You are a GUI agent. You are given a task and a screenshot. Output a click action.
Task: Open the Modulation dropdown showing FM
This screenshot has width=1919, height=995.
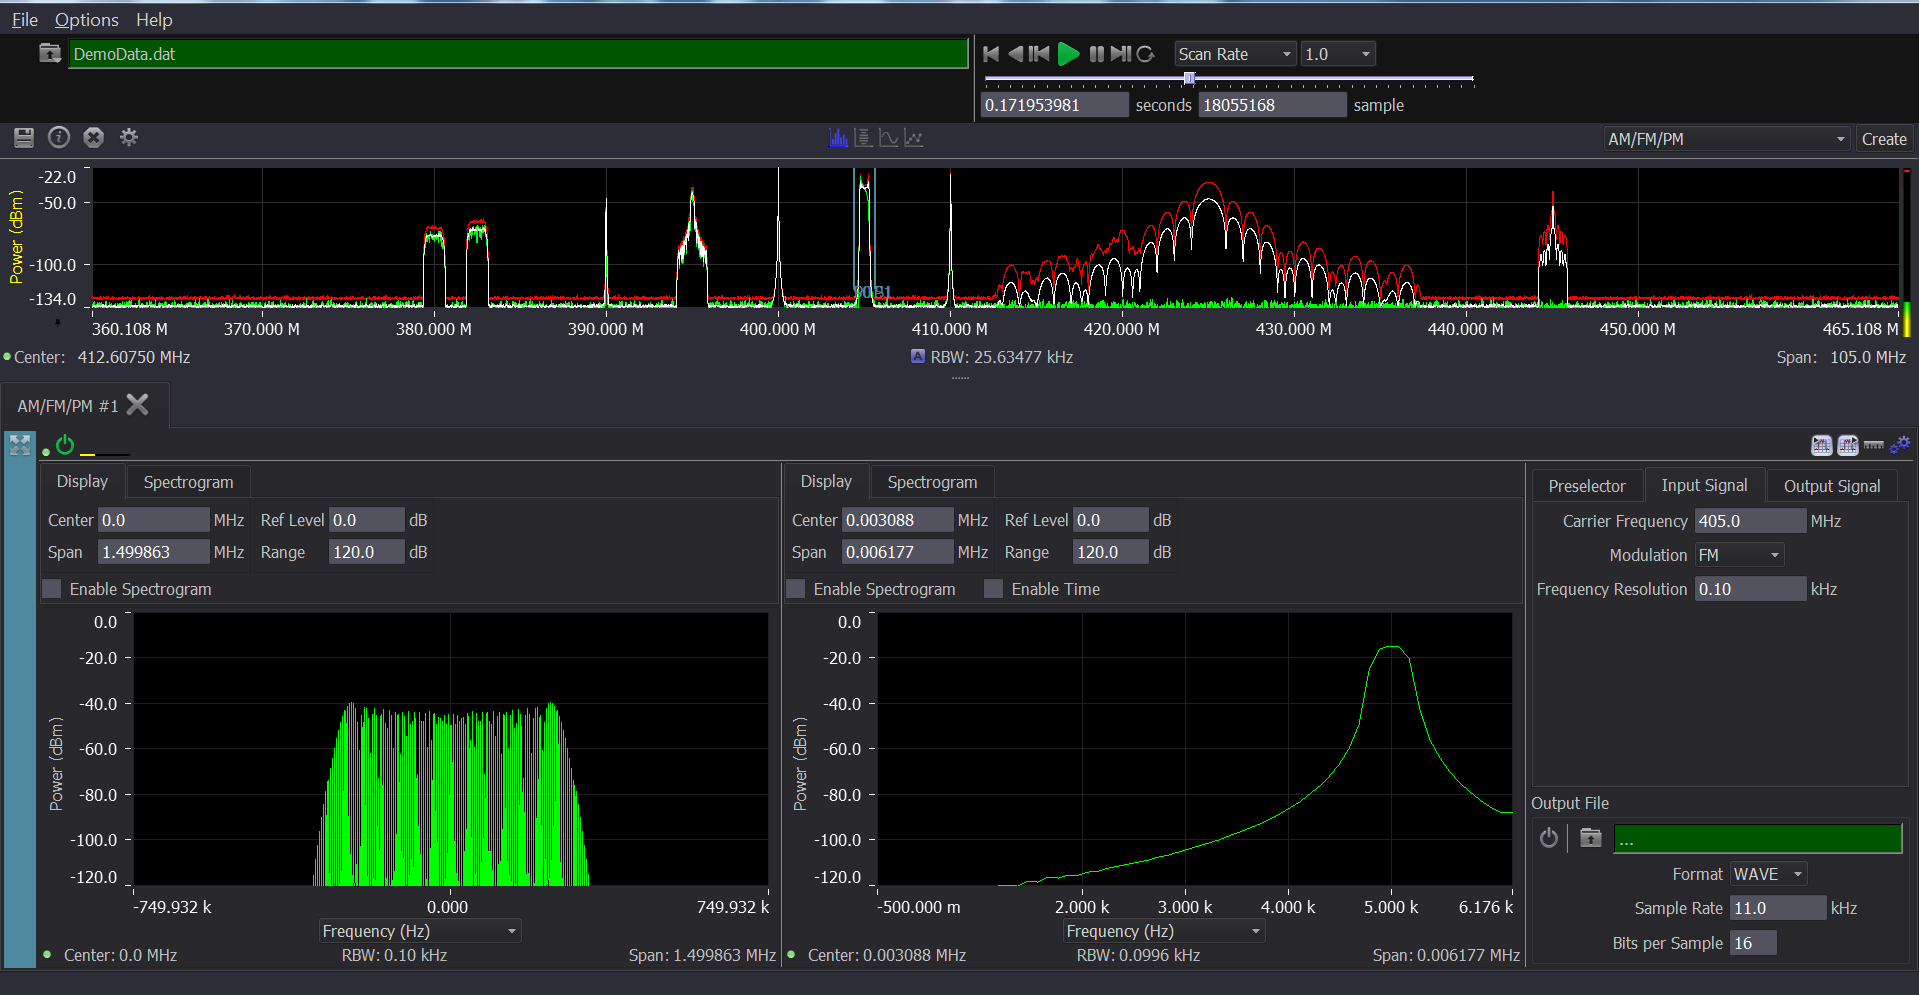click(x=1738, y=554)
